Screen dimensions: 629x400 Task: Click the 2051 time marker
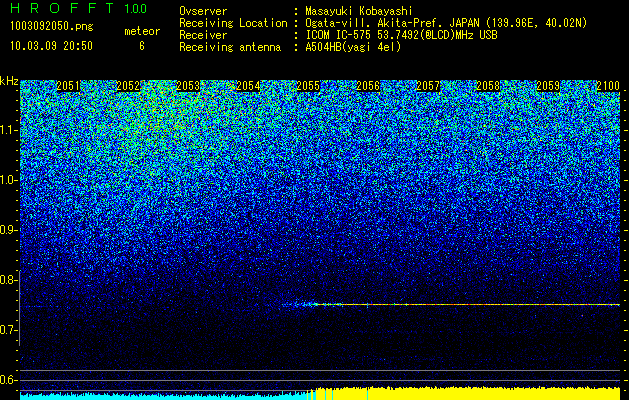tap(68, 86)
